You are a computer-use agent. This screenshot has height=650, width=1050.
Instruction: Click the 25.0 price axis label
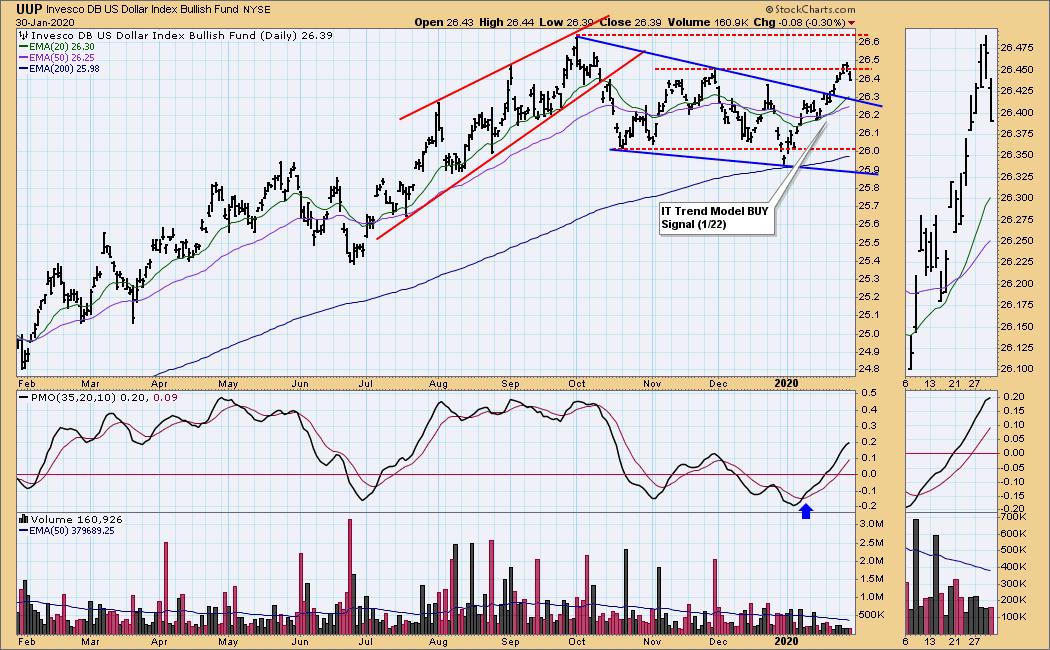coord(869,333)
